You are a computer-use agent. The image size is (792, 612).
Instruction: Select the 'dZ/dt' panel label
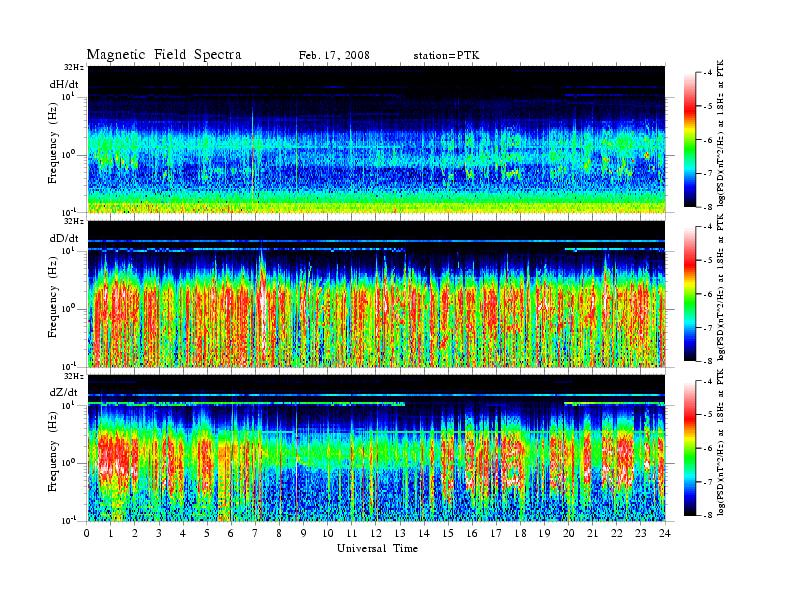pos(64,392)
